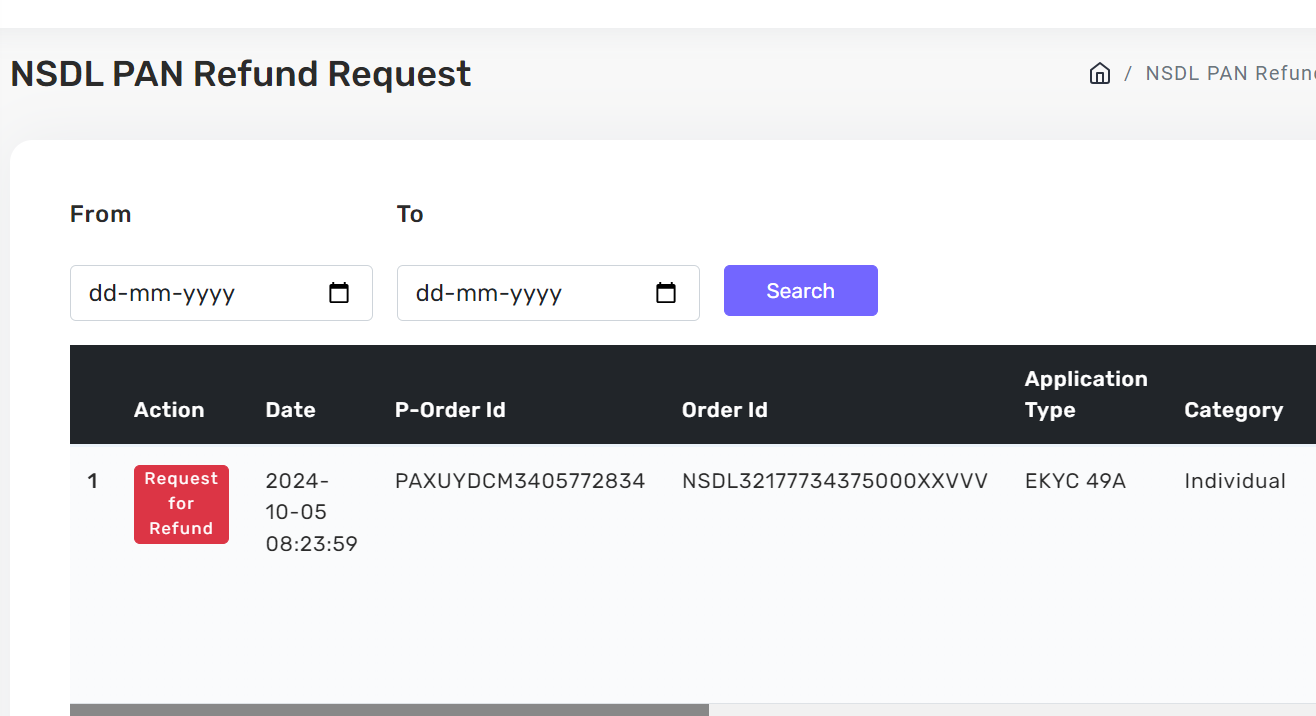Focus the From date input field
1316x716 pixels.
(x=200, y=293)
